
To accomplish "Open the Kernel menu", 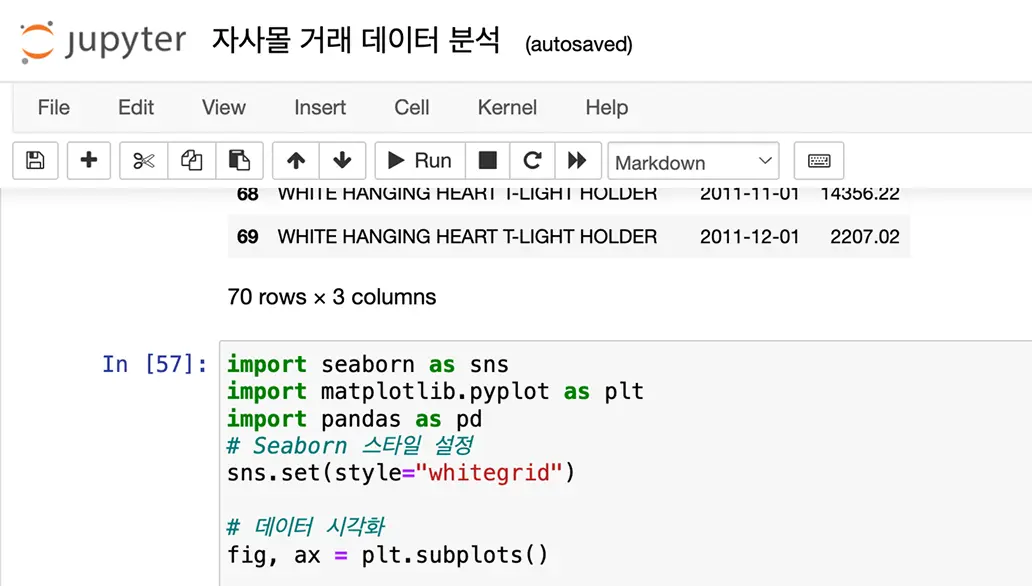I will (x=507, y=107).
